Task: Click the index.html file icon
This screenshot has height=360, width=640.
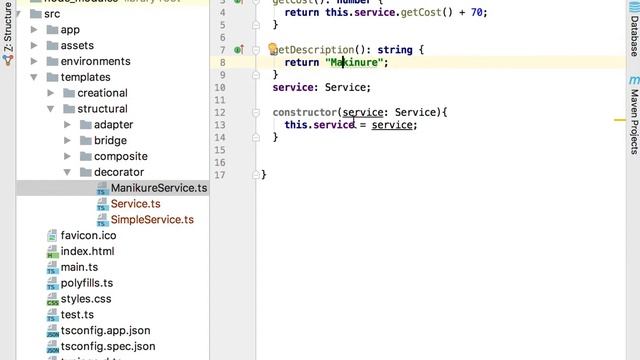Action: [x=52, y=252]
